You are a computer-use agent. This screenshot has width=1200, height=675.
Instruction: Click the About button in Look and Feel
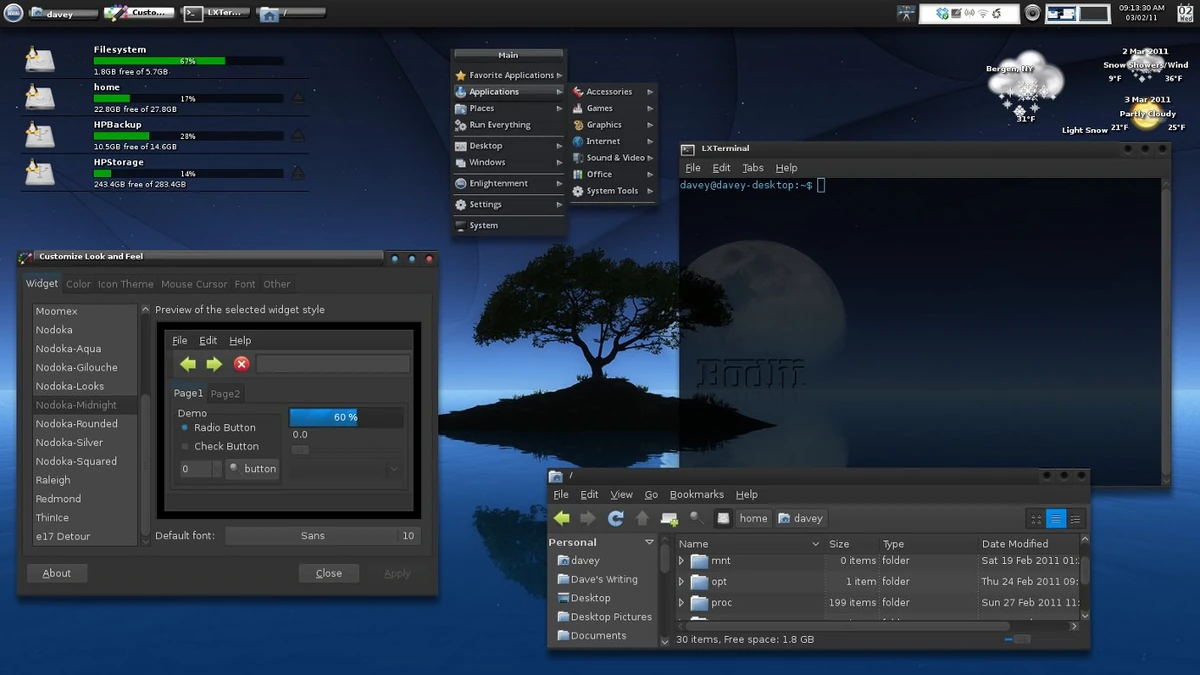[x=57, y=573]
